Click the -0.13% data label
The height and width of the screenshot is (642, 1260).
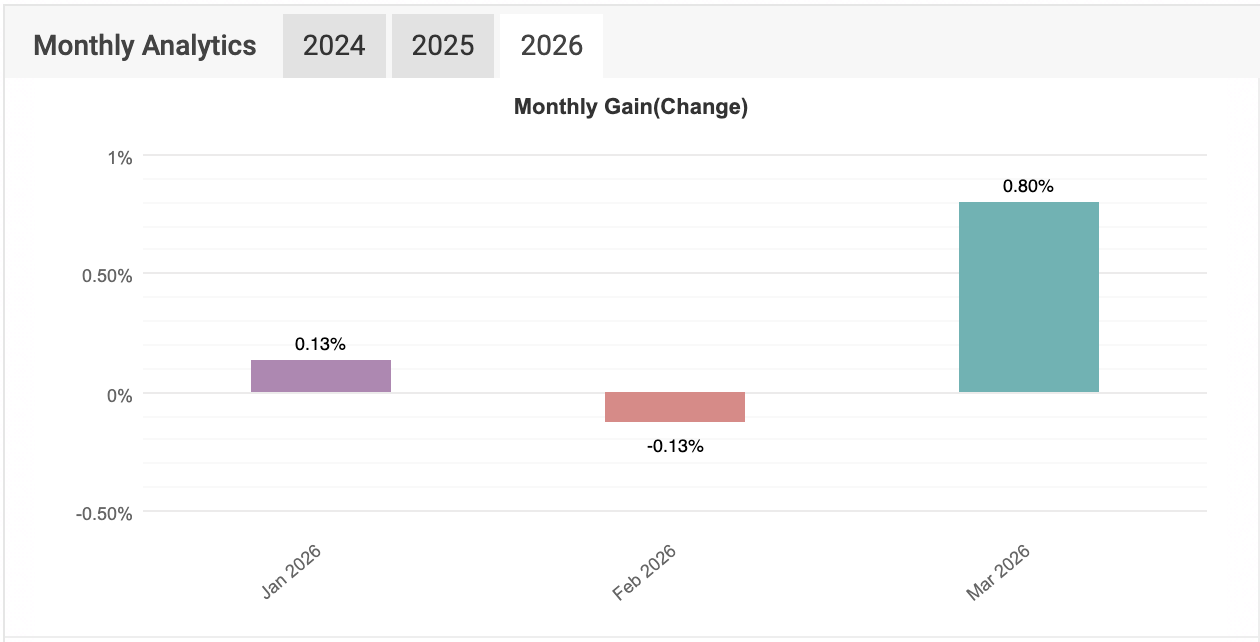pos(675,446)
